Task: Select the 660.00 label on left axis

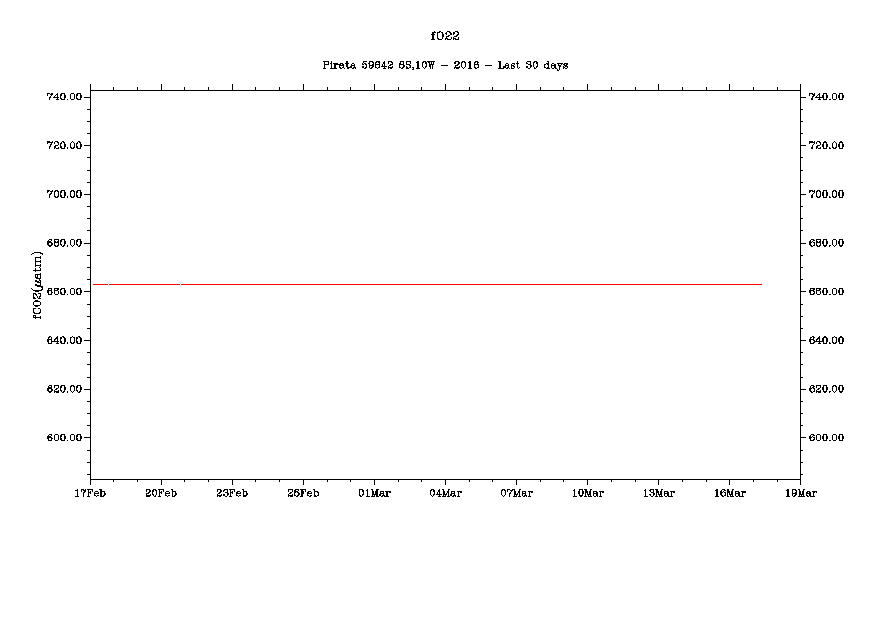Action: 63,292
